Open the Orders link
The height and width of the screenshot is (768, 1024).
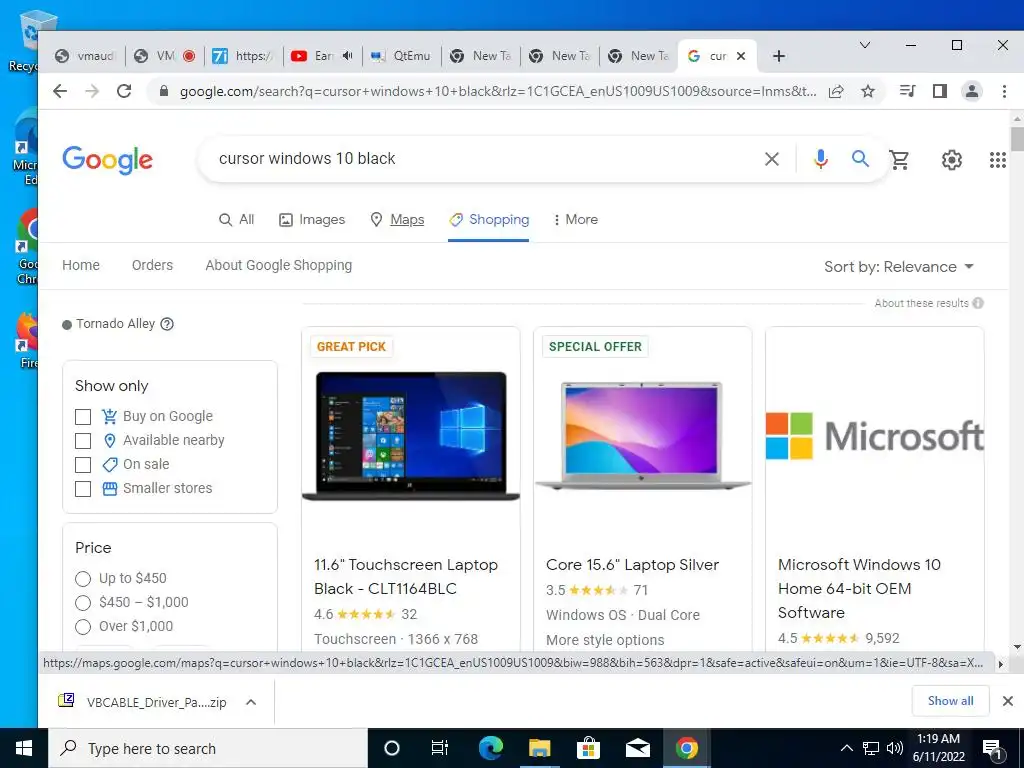[152, 265]
